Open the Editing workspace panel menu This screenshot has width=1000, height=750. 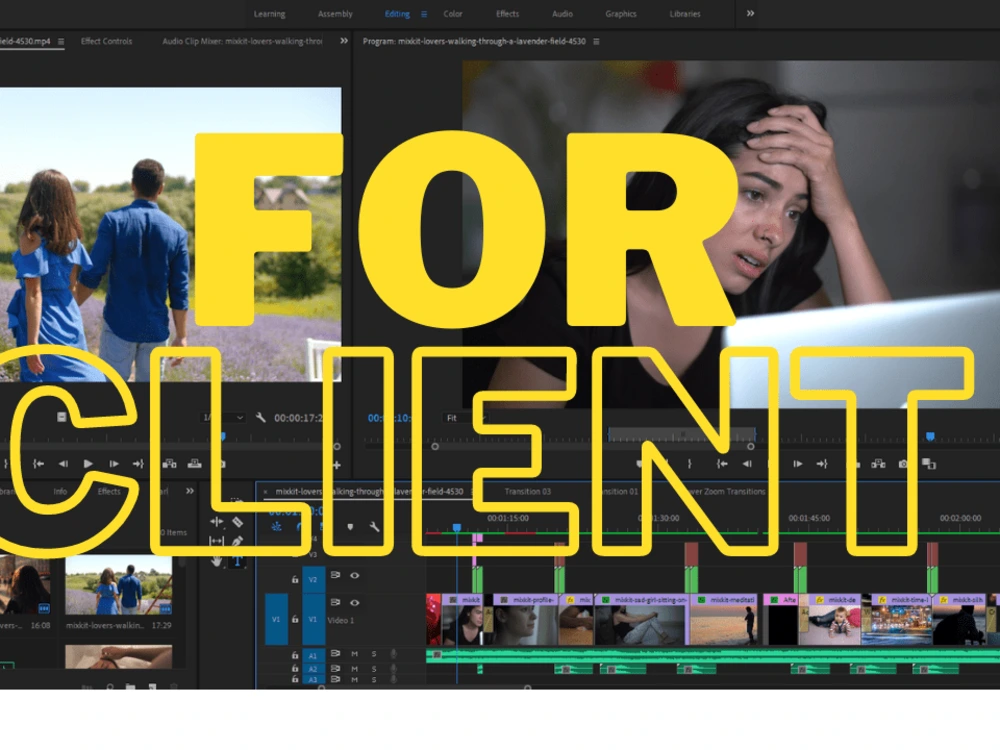[425, 14]
